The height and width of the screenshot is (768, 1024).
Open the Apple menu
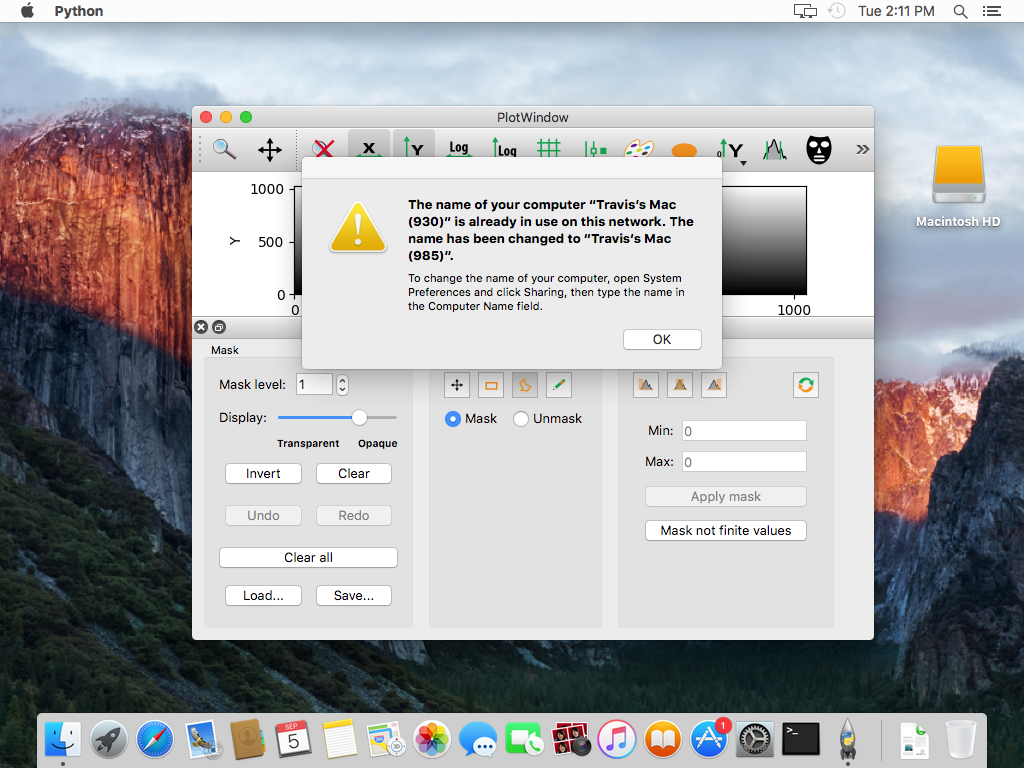(x=27, y=10)
